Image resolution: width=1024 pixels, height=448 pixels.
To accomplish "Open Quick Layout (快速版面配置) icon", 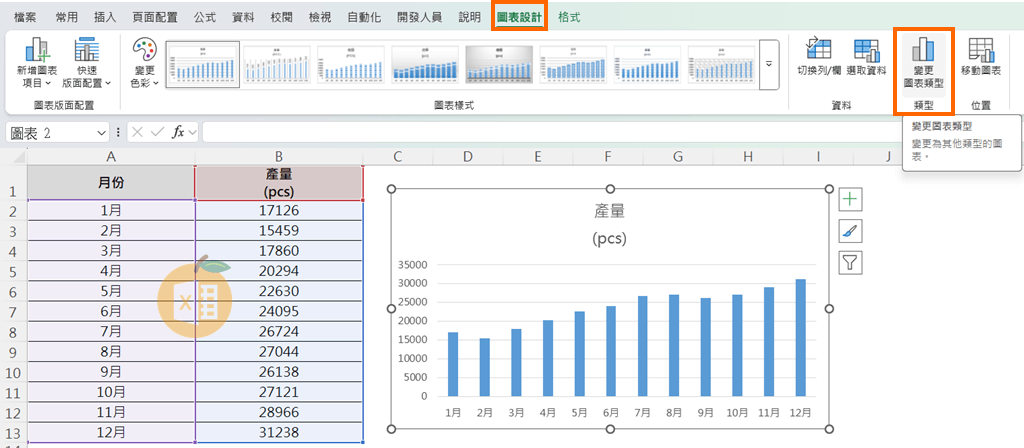I will click(x=87, y=52).
